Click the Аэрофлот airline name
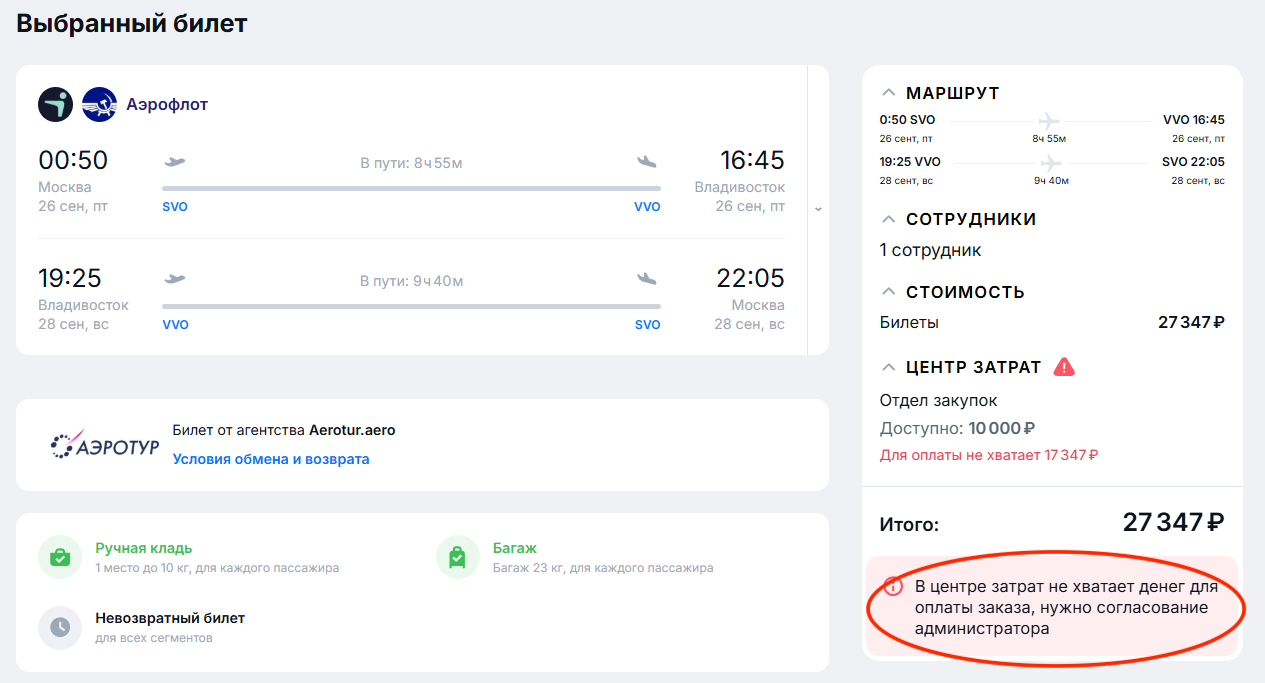 click(x=167, y=104)
